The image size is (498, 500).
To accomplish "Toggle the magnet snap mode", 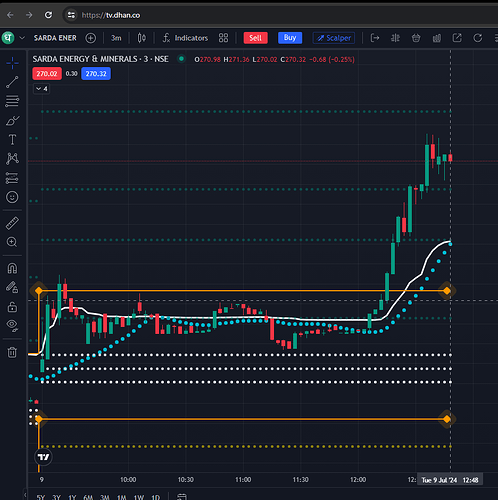I will (12, 268).
